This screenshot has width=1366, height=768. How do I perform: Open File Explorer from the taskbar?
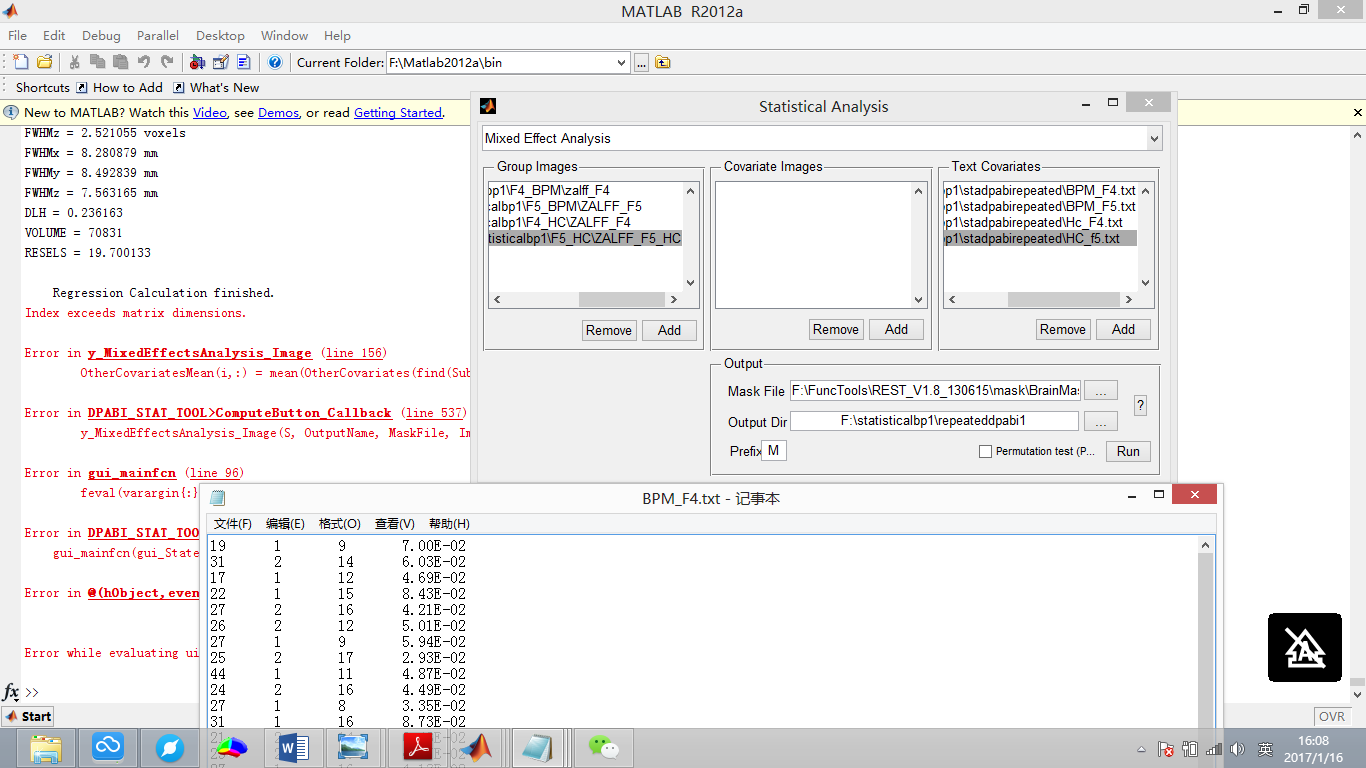[46, 747]
